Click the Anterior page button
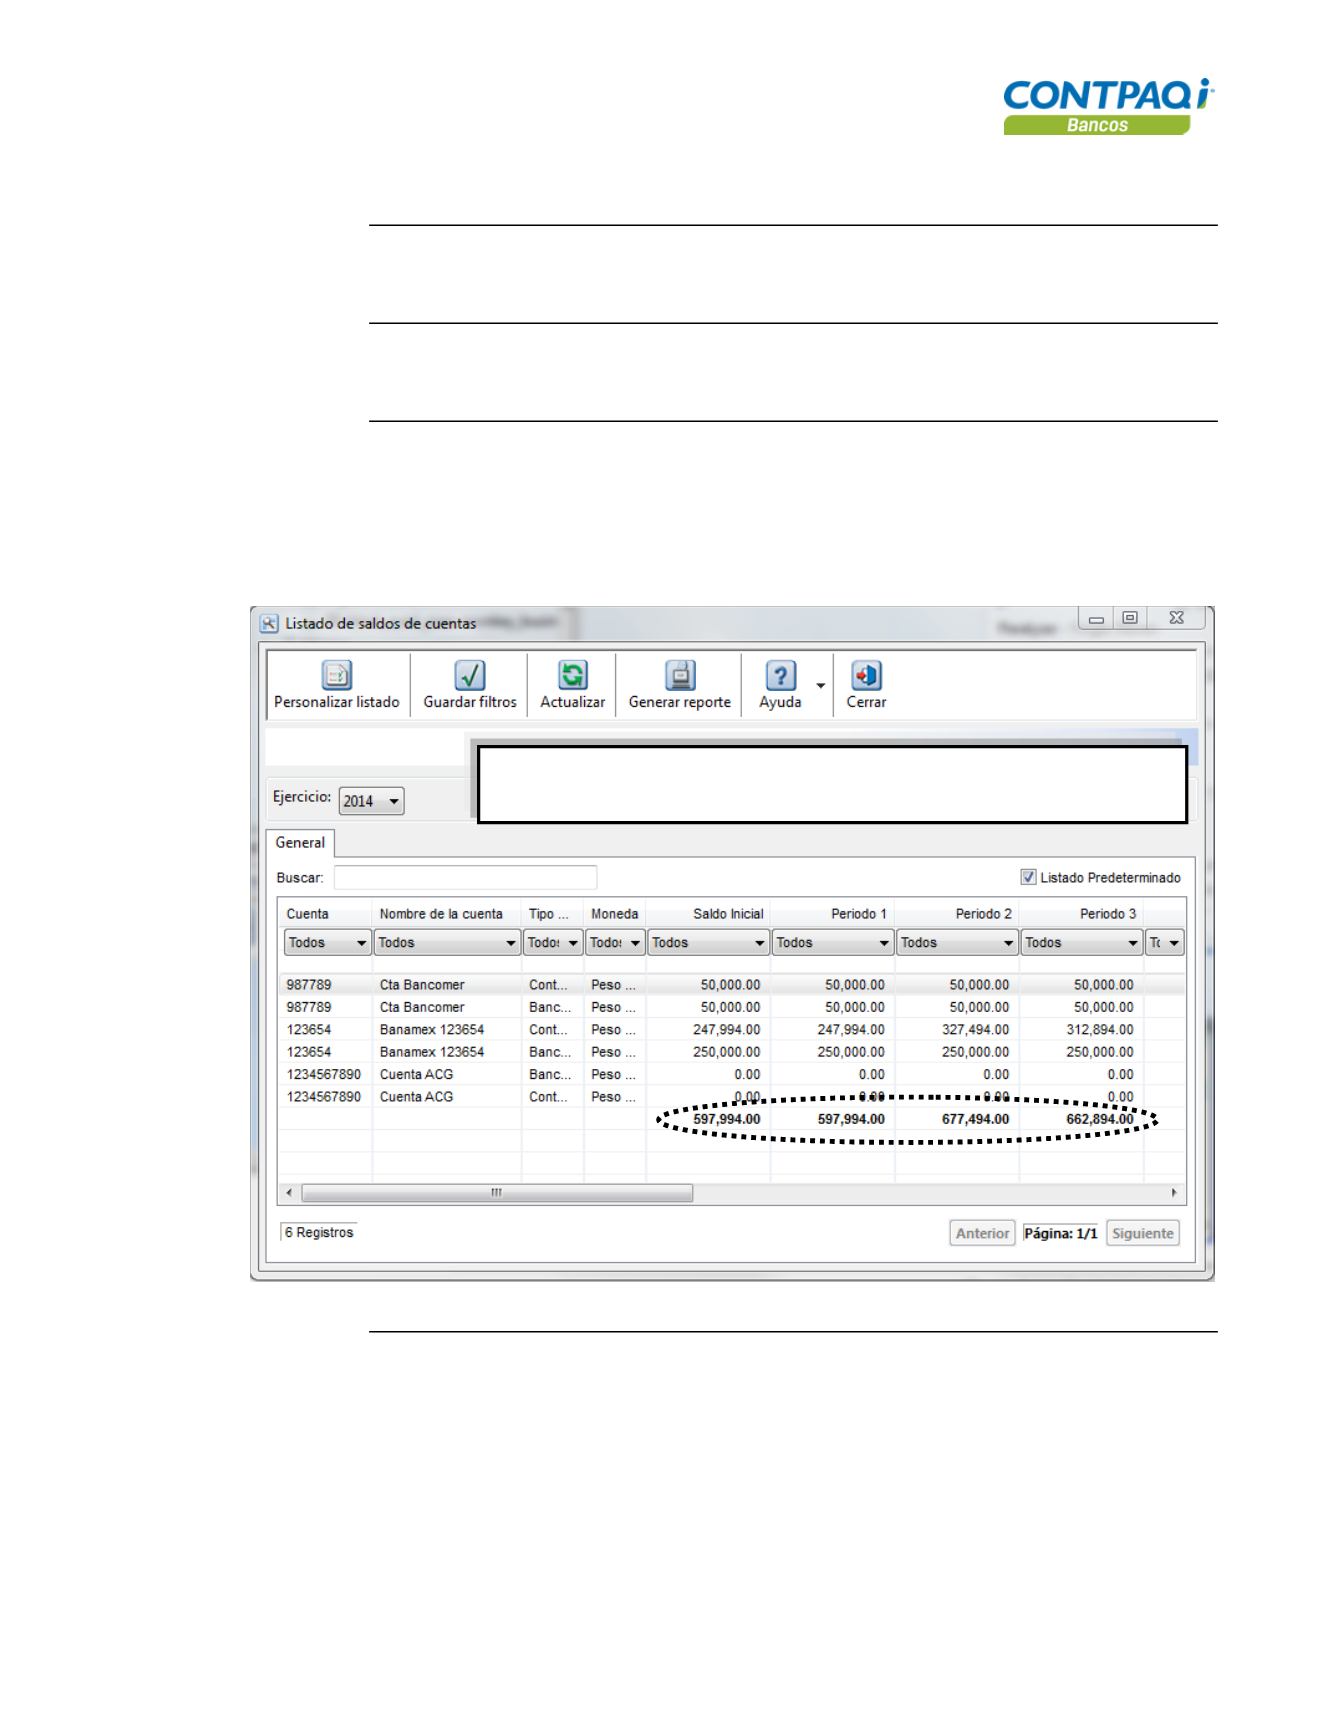Viewport: 1338px width, 1731px height. tap(981, 1234)
